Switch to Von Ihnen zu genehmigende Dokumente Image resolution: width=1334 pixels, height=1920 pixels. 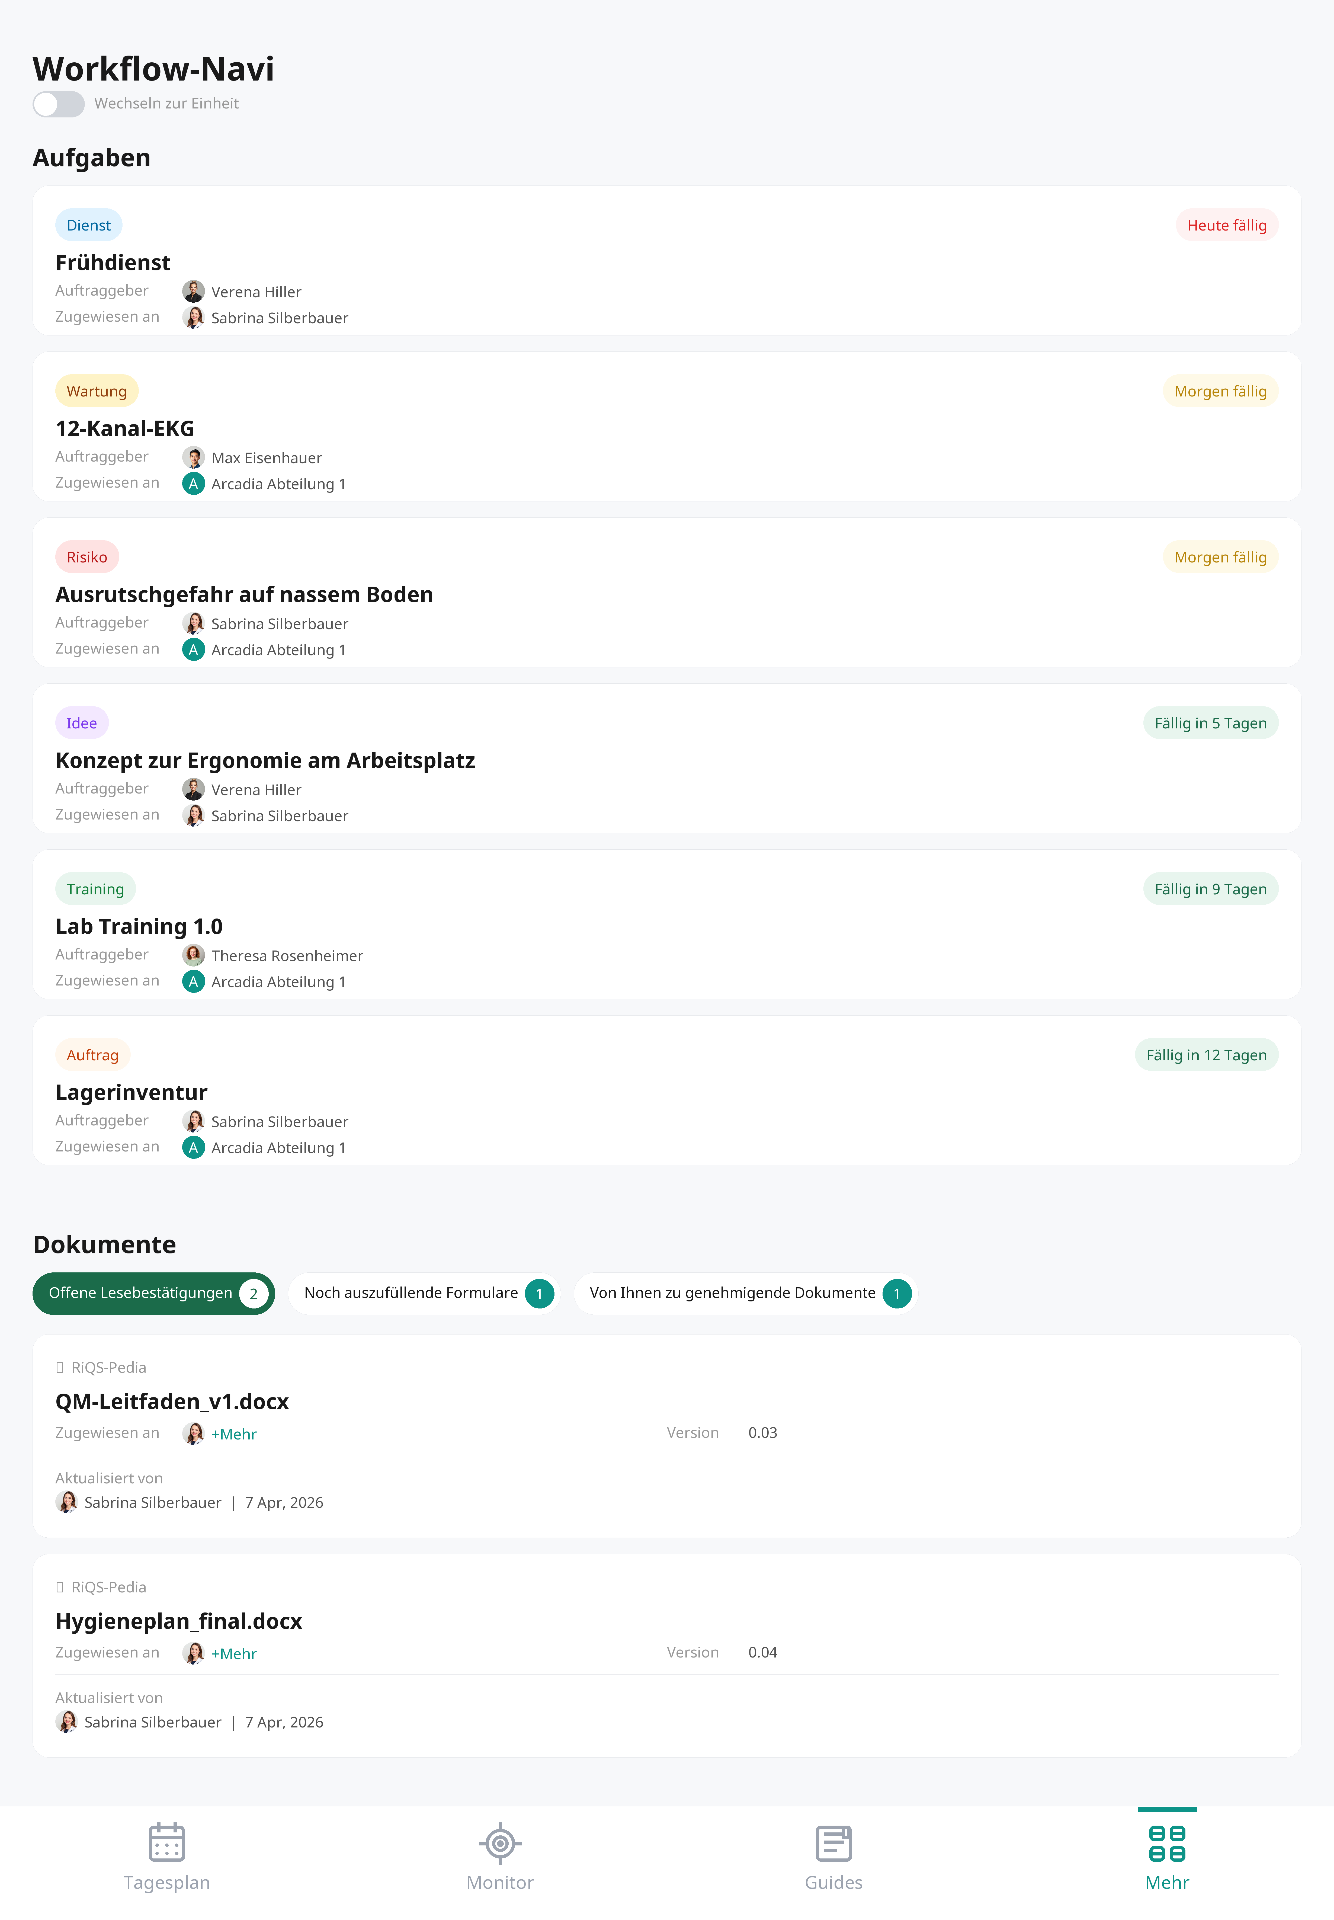tap(745, 1293)
